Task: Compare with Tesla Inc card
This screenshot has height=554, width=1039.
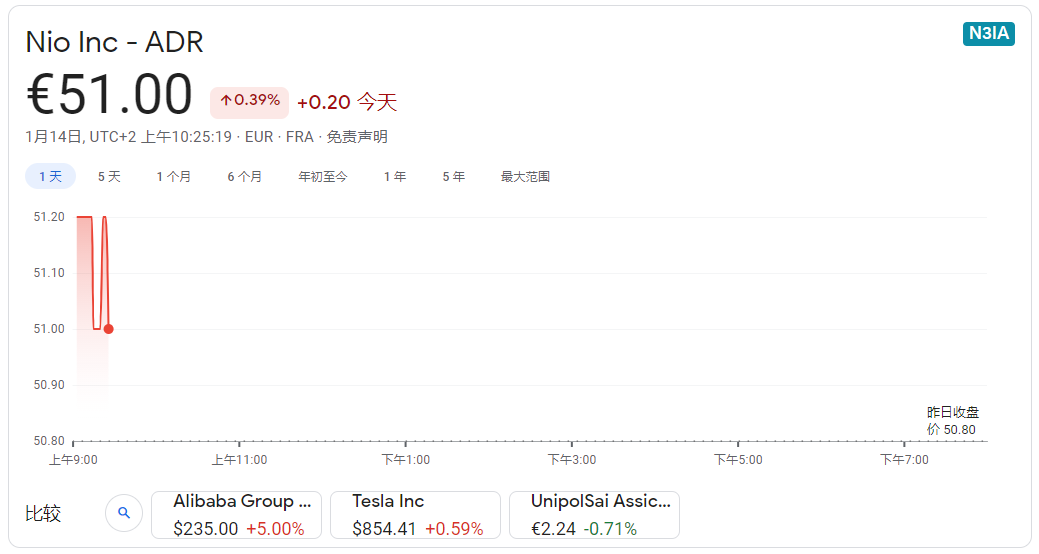Action: click(x=415, y=515)
